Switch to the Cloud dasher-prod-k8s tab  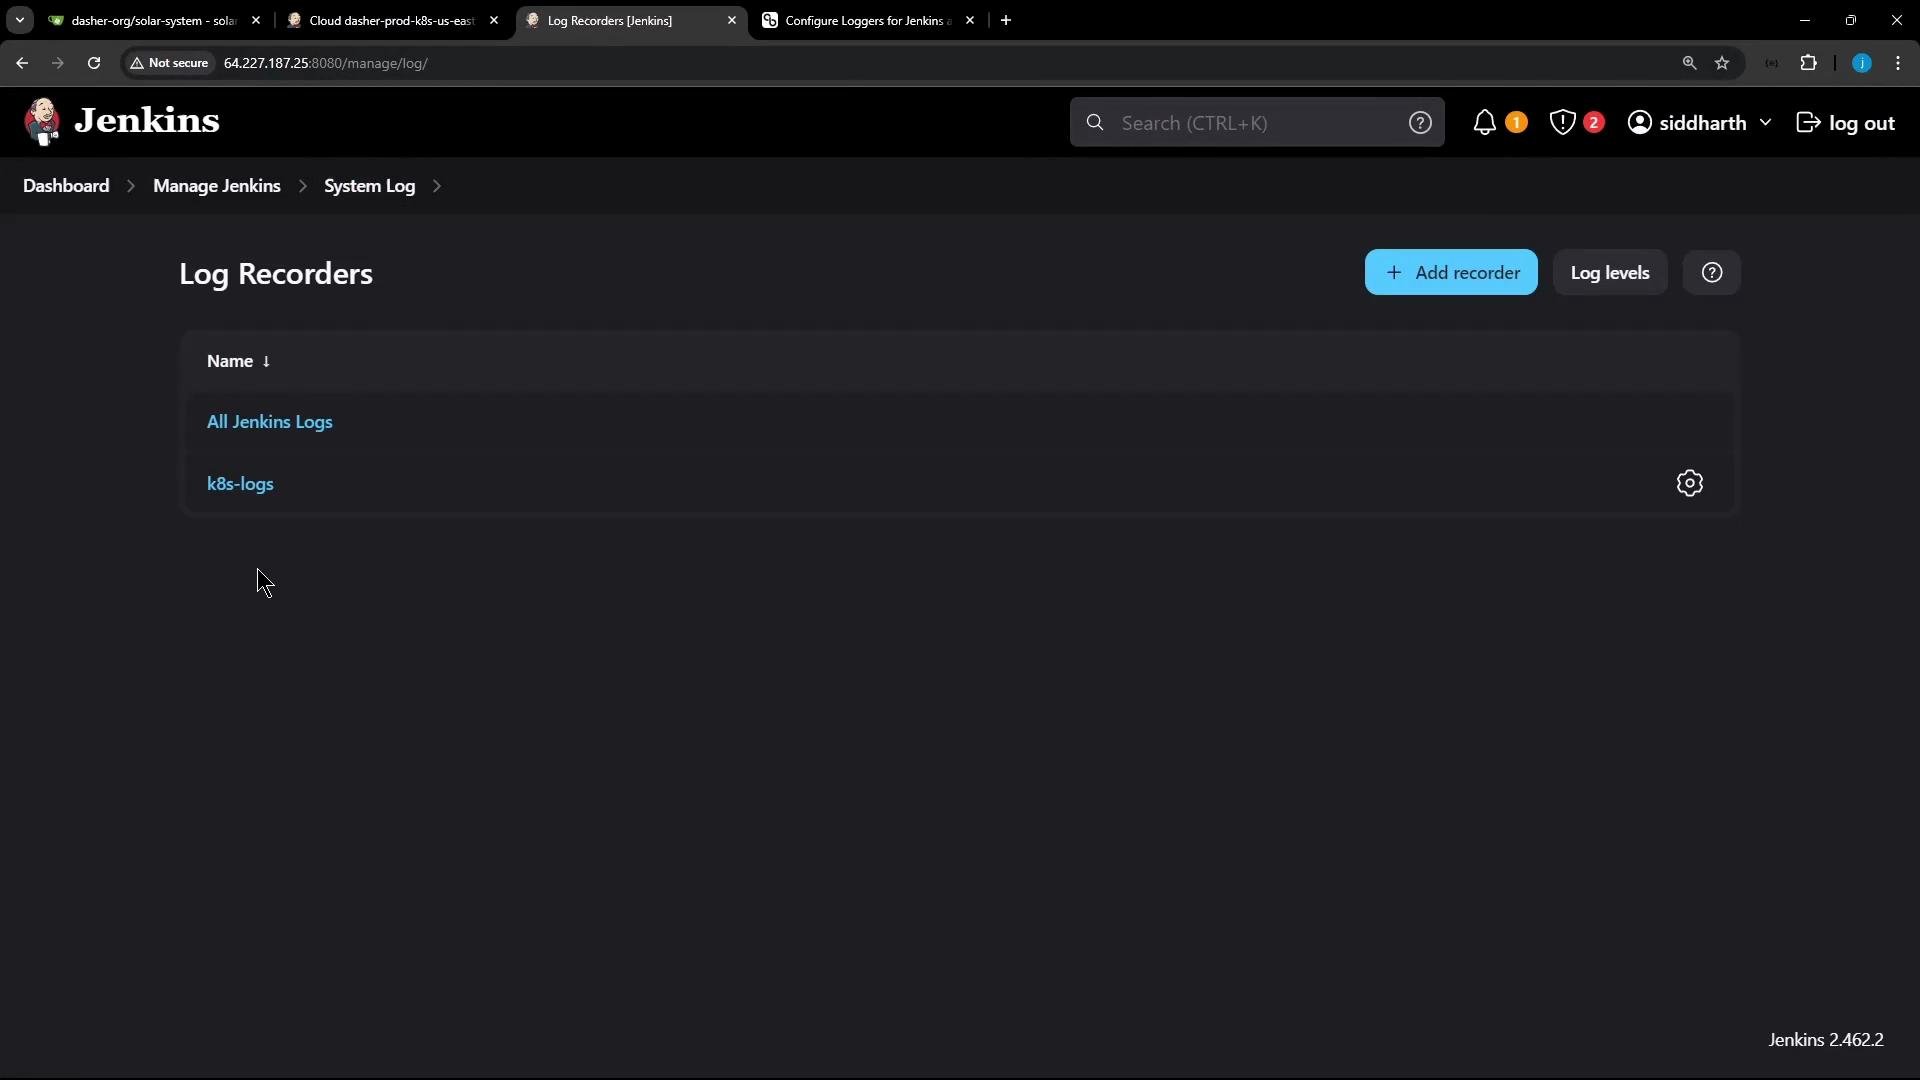pyautogui.click(x=392, y=20)
